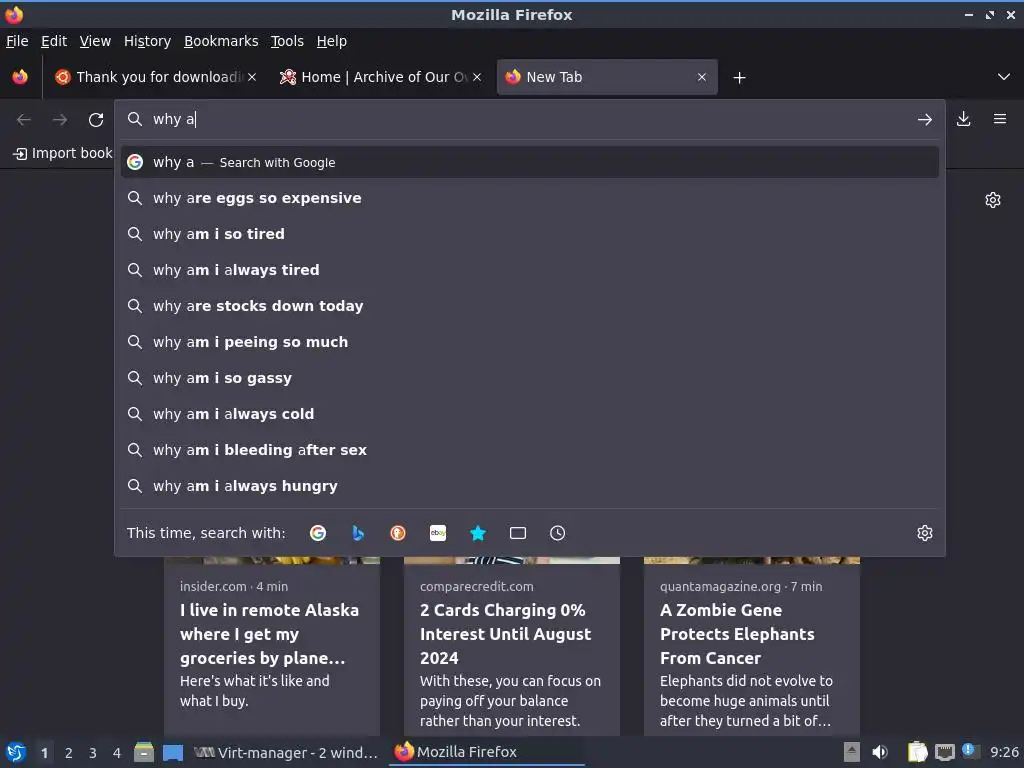Click the update notification tray icon
This screenshot has width=1024, height=768.
point(968,750)
